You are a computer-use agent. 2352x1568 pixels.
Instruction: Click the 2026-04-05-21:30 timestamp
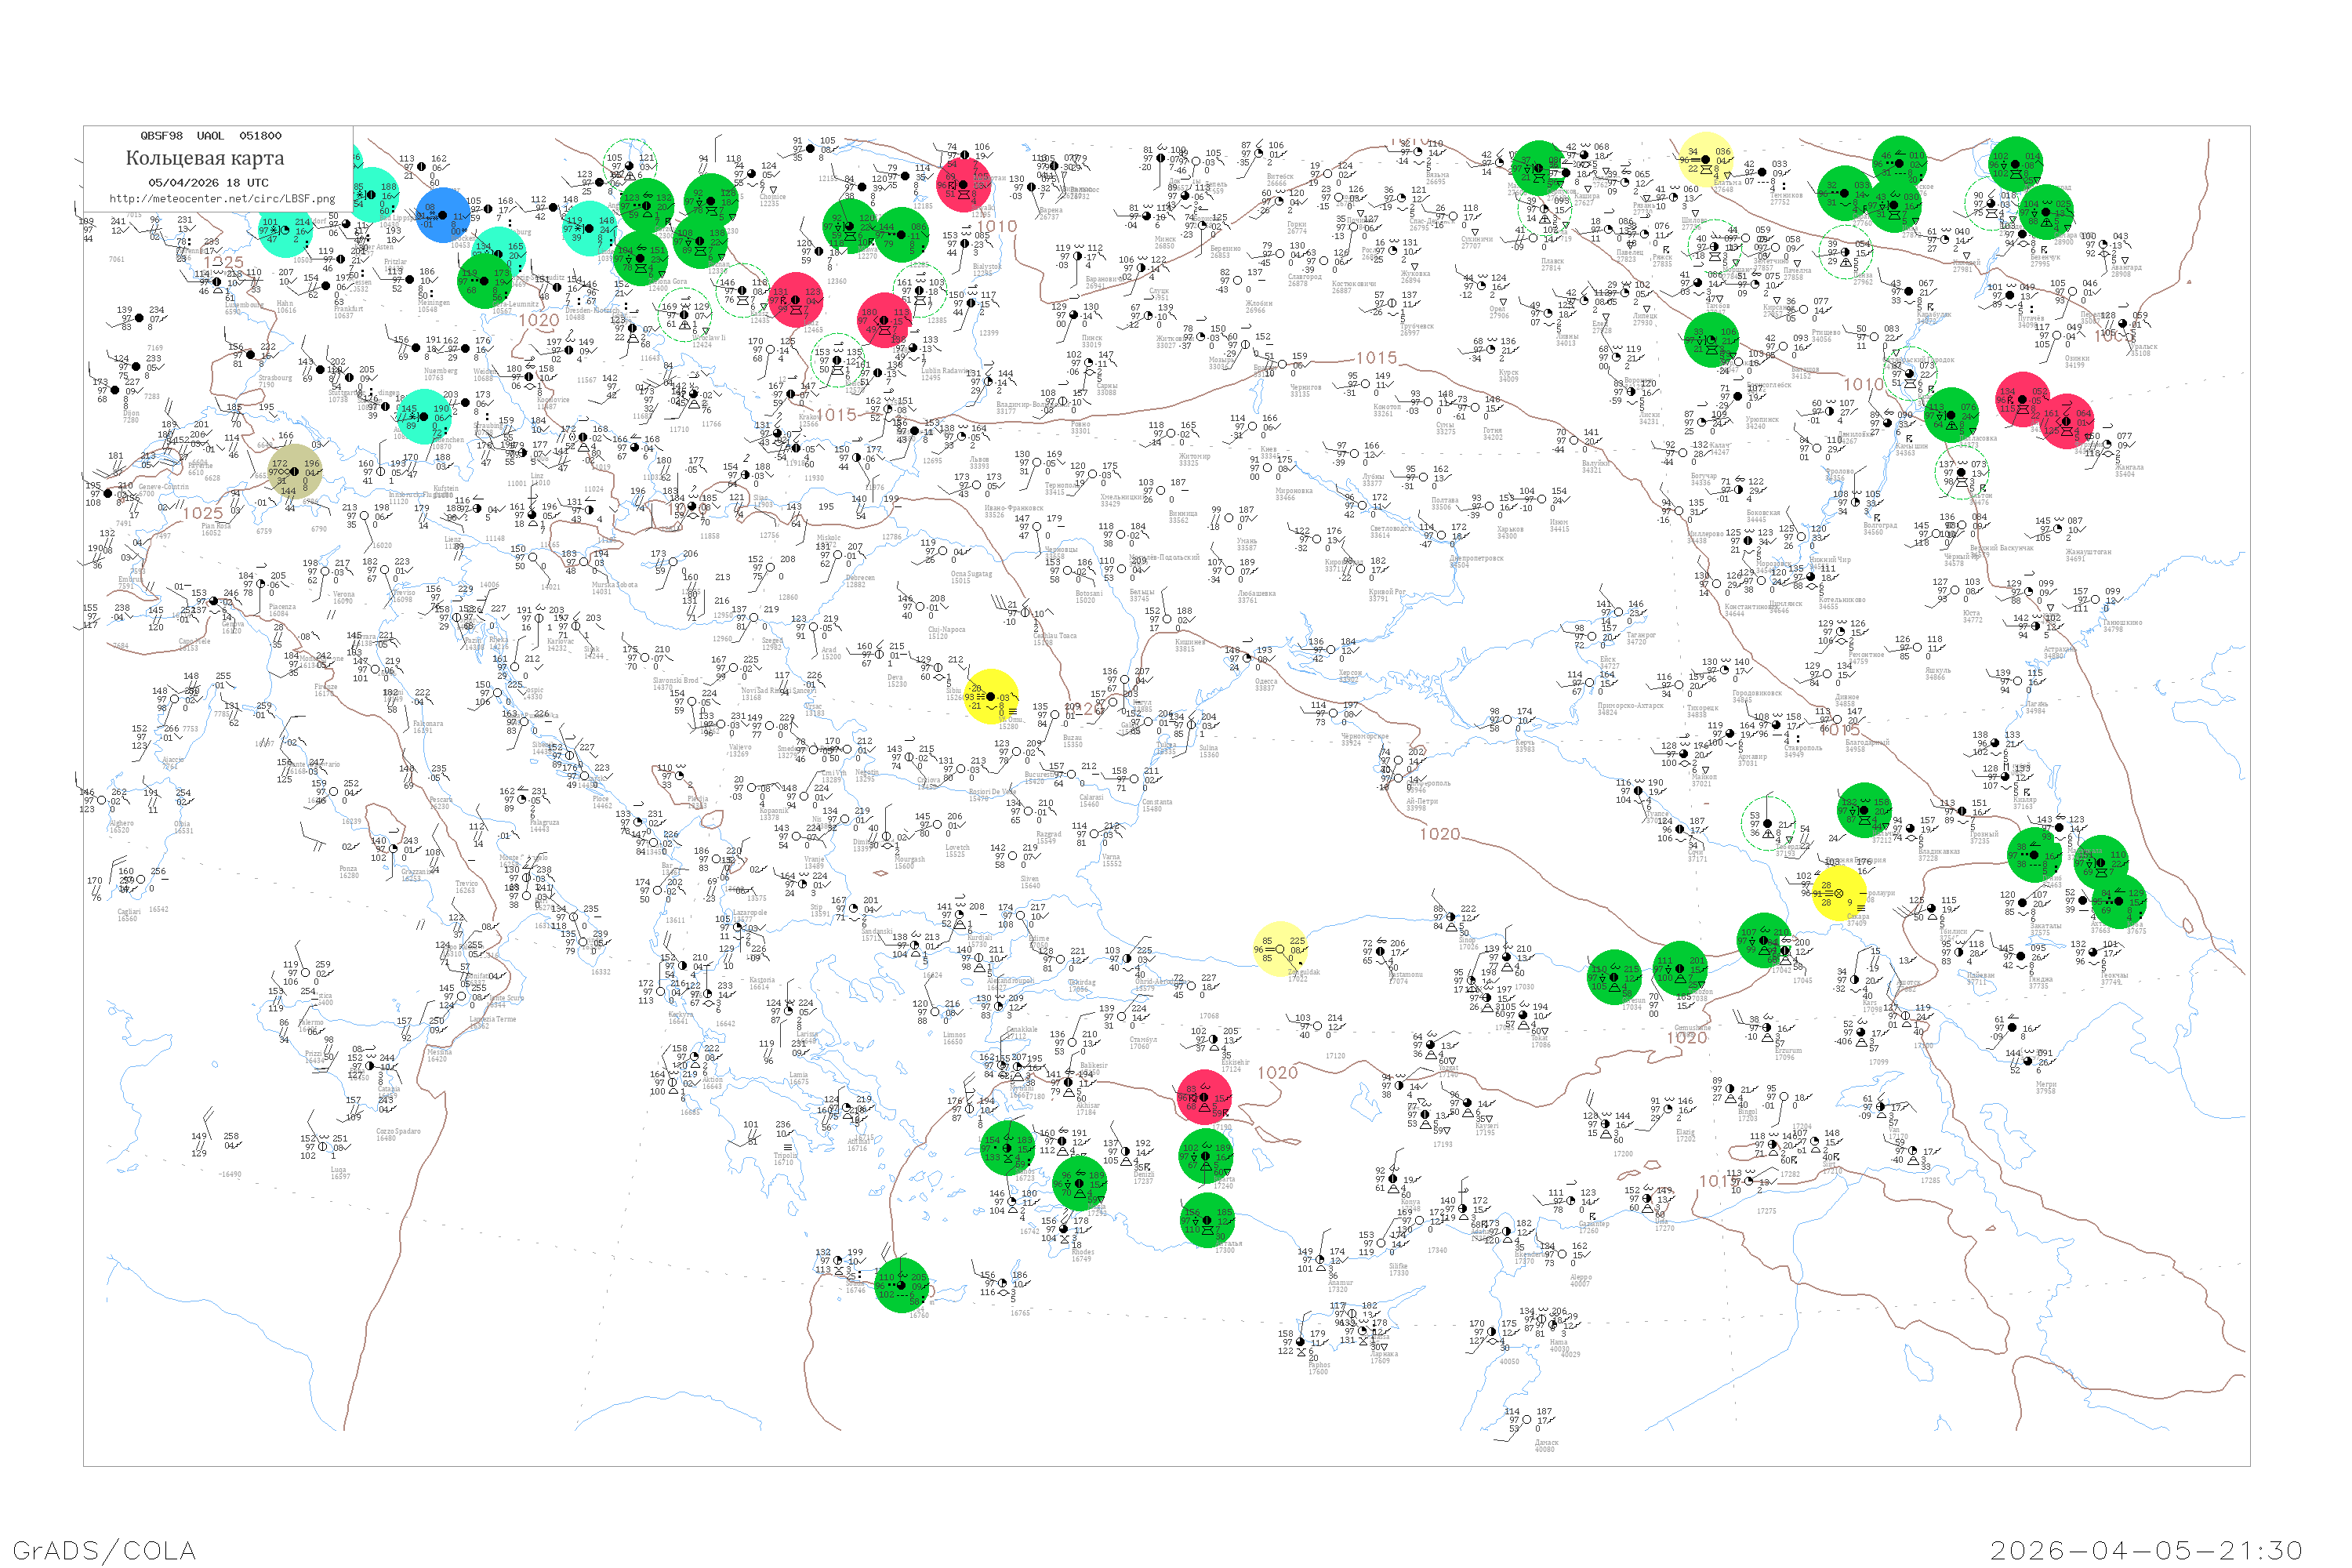pyautogui.click(x=2146, y=1549)
